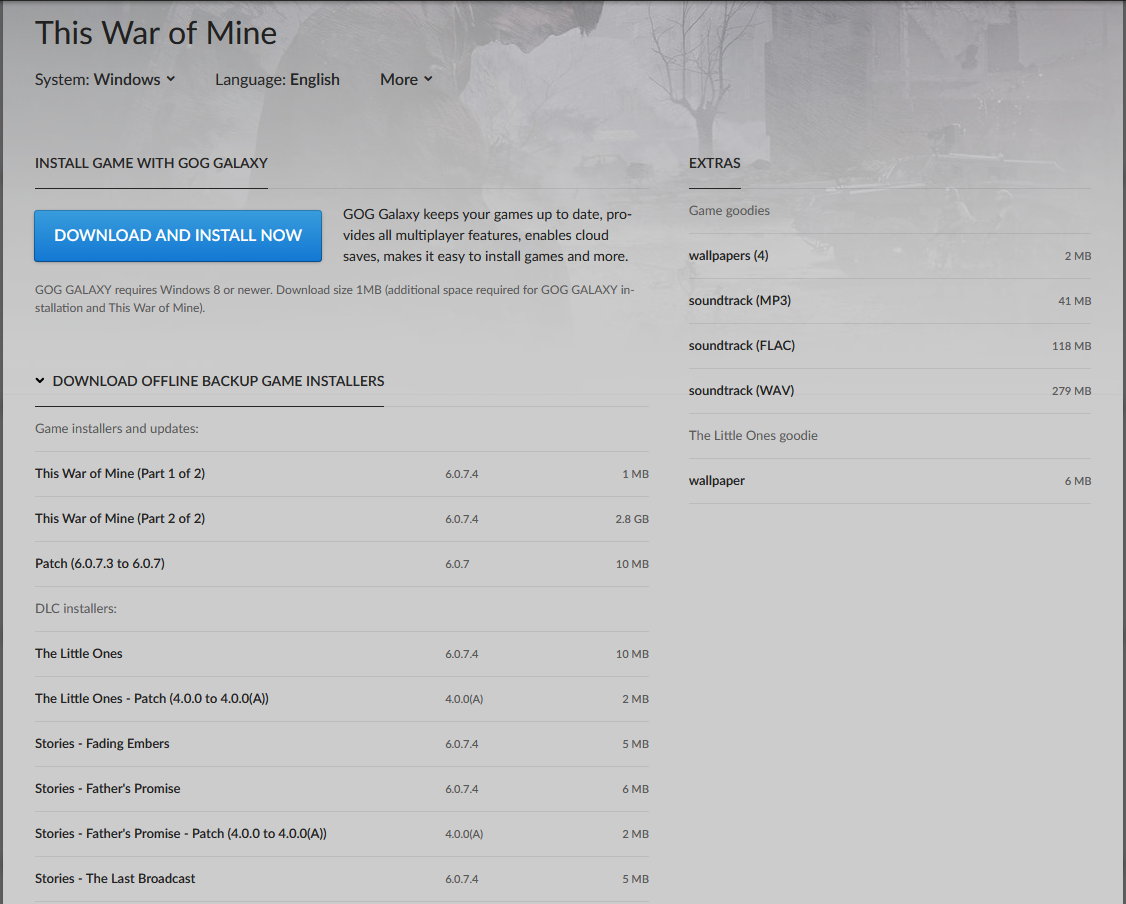
Task: Download The Little Ones DLC installer
Action: coord(342,653)
